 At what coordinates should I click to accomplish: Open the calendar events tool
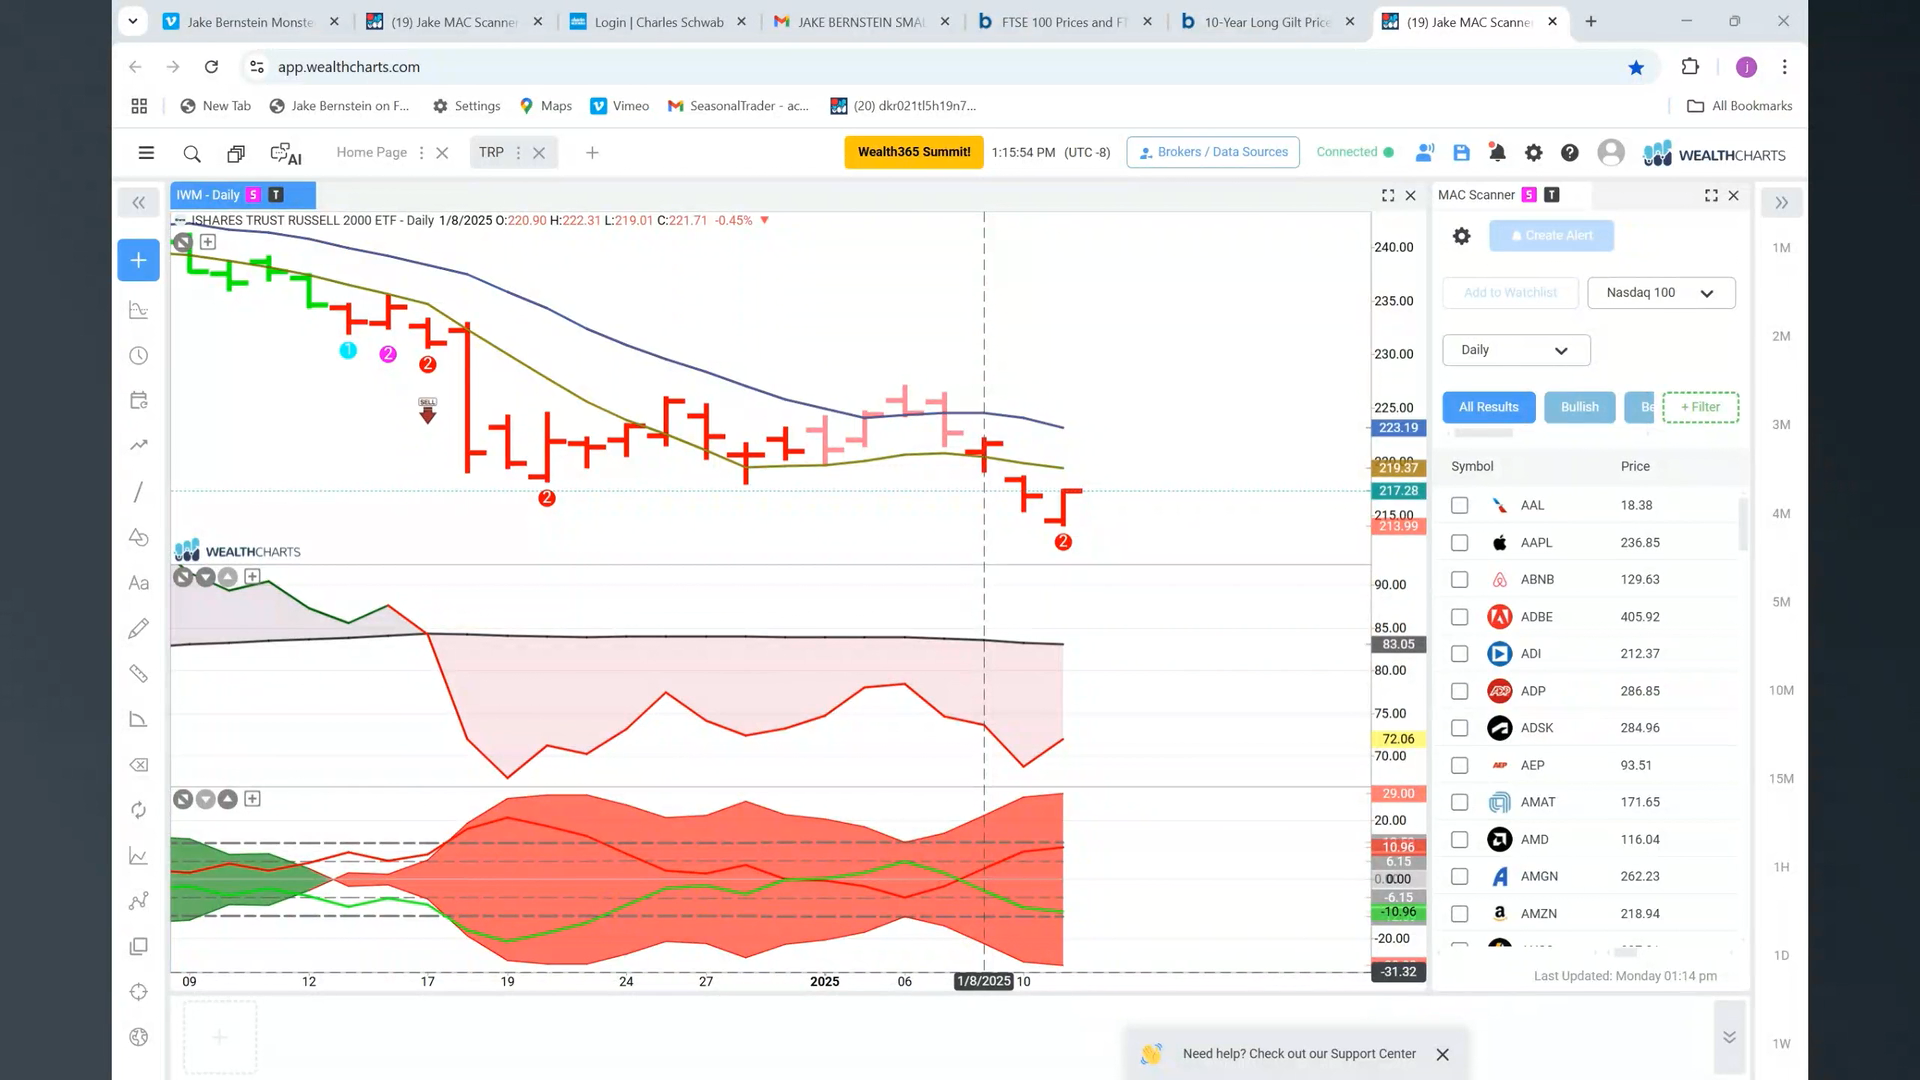click(x=139, y=400)
